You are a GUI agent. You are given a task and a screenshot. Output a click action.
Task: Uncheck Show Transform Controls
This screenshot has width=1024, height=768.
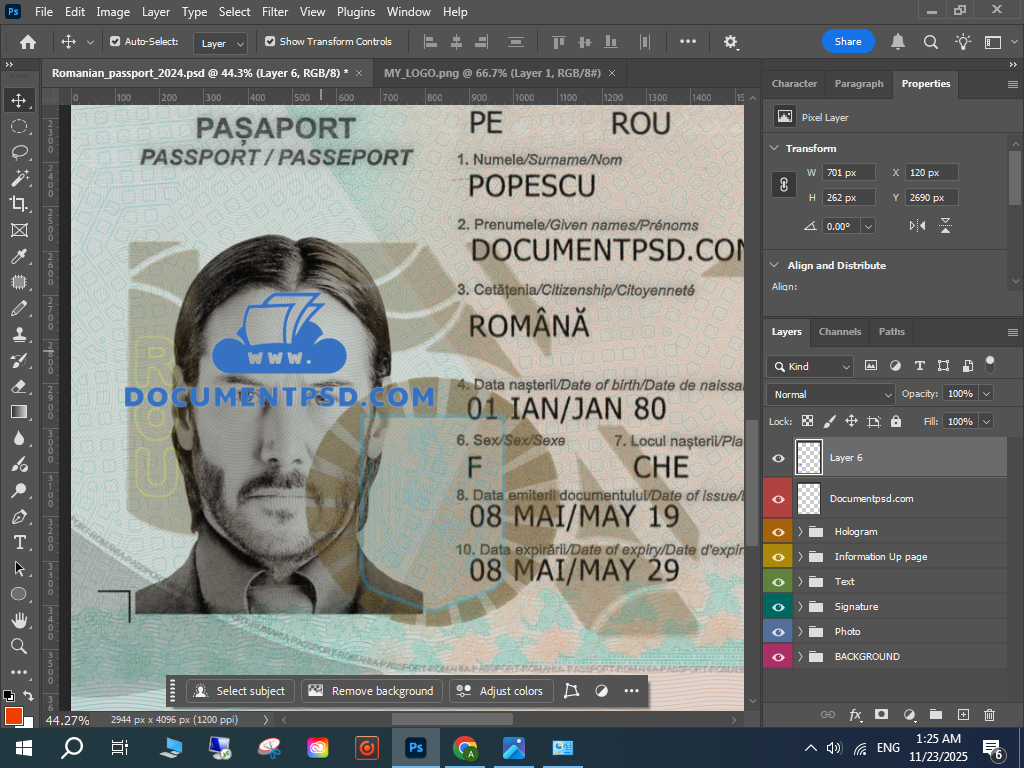tap(270, 42)
